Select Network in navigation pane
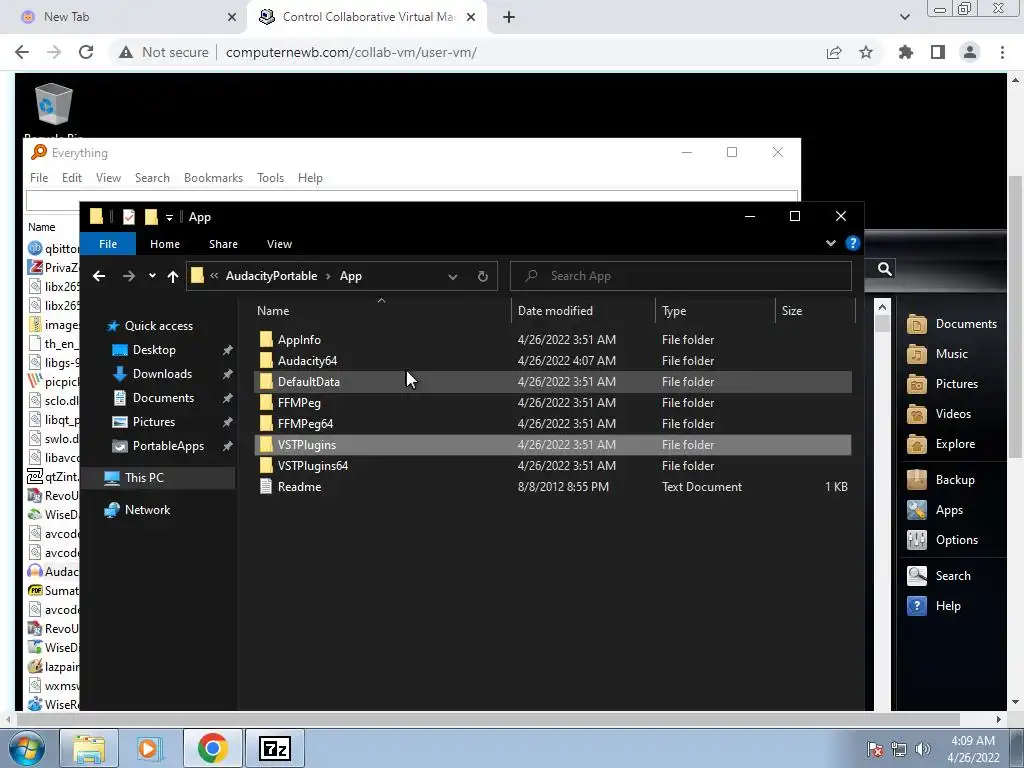Viewport: 1024px width, 768px height. 148,510
